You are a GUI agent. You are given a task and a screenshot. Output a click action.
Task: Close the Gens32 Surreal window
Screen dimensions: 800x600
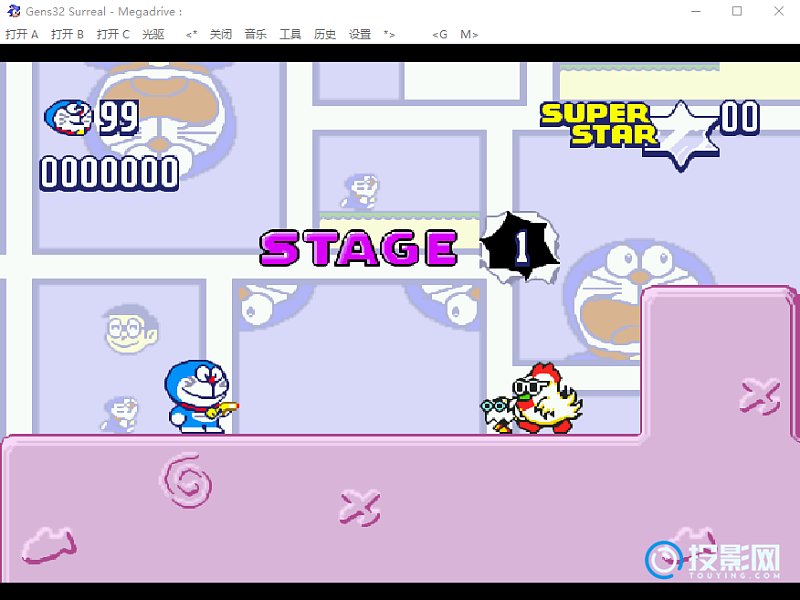point(779,11)
